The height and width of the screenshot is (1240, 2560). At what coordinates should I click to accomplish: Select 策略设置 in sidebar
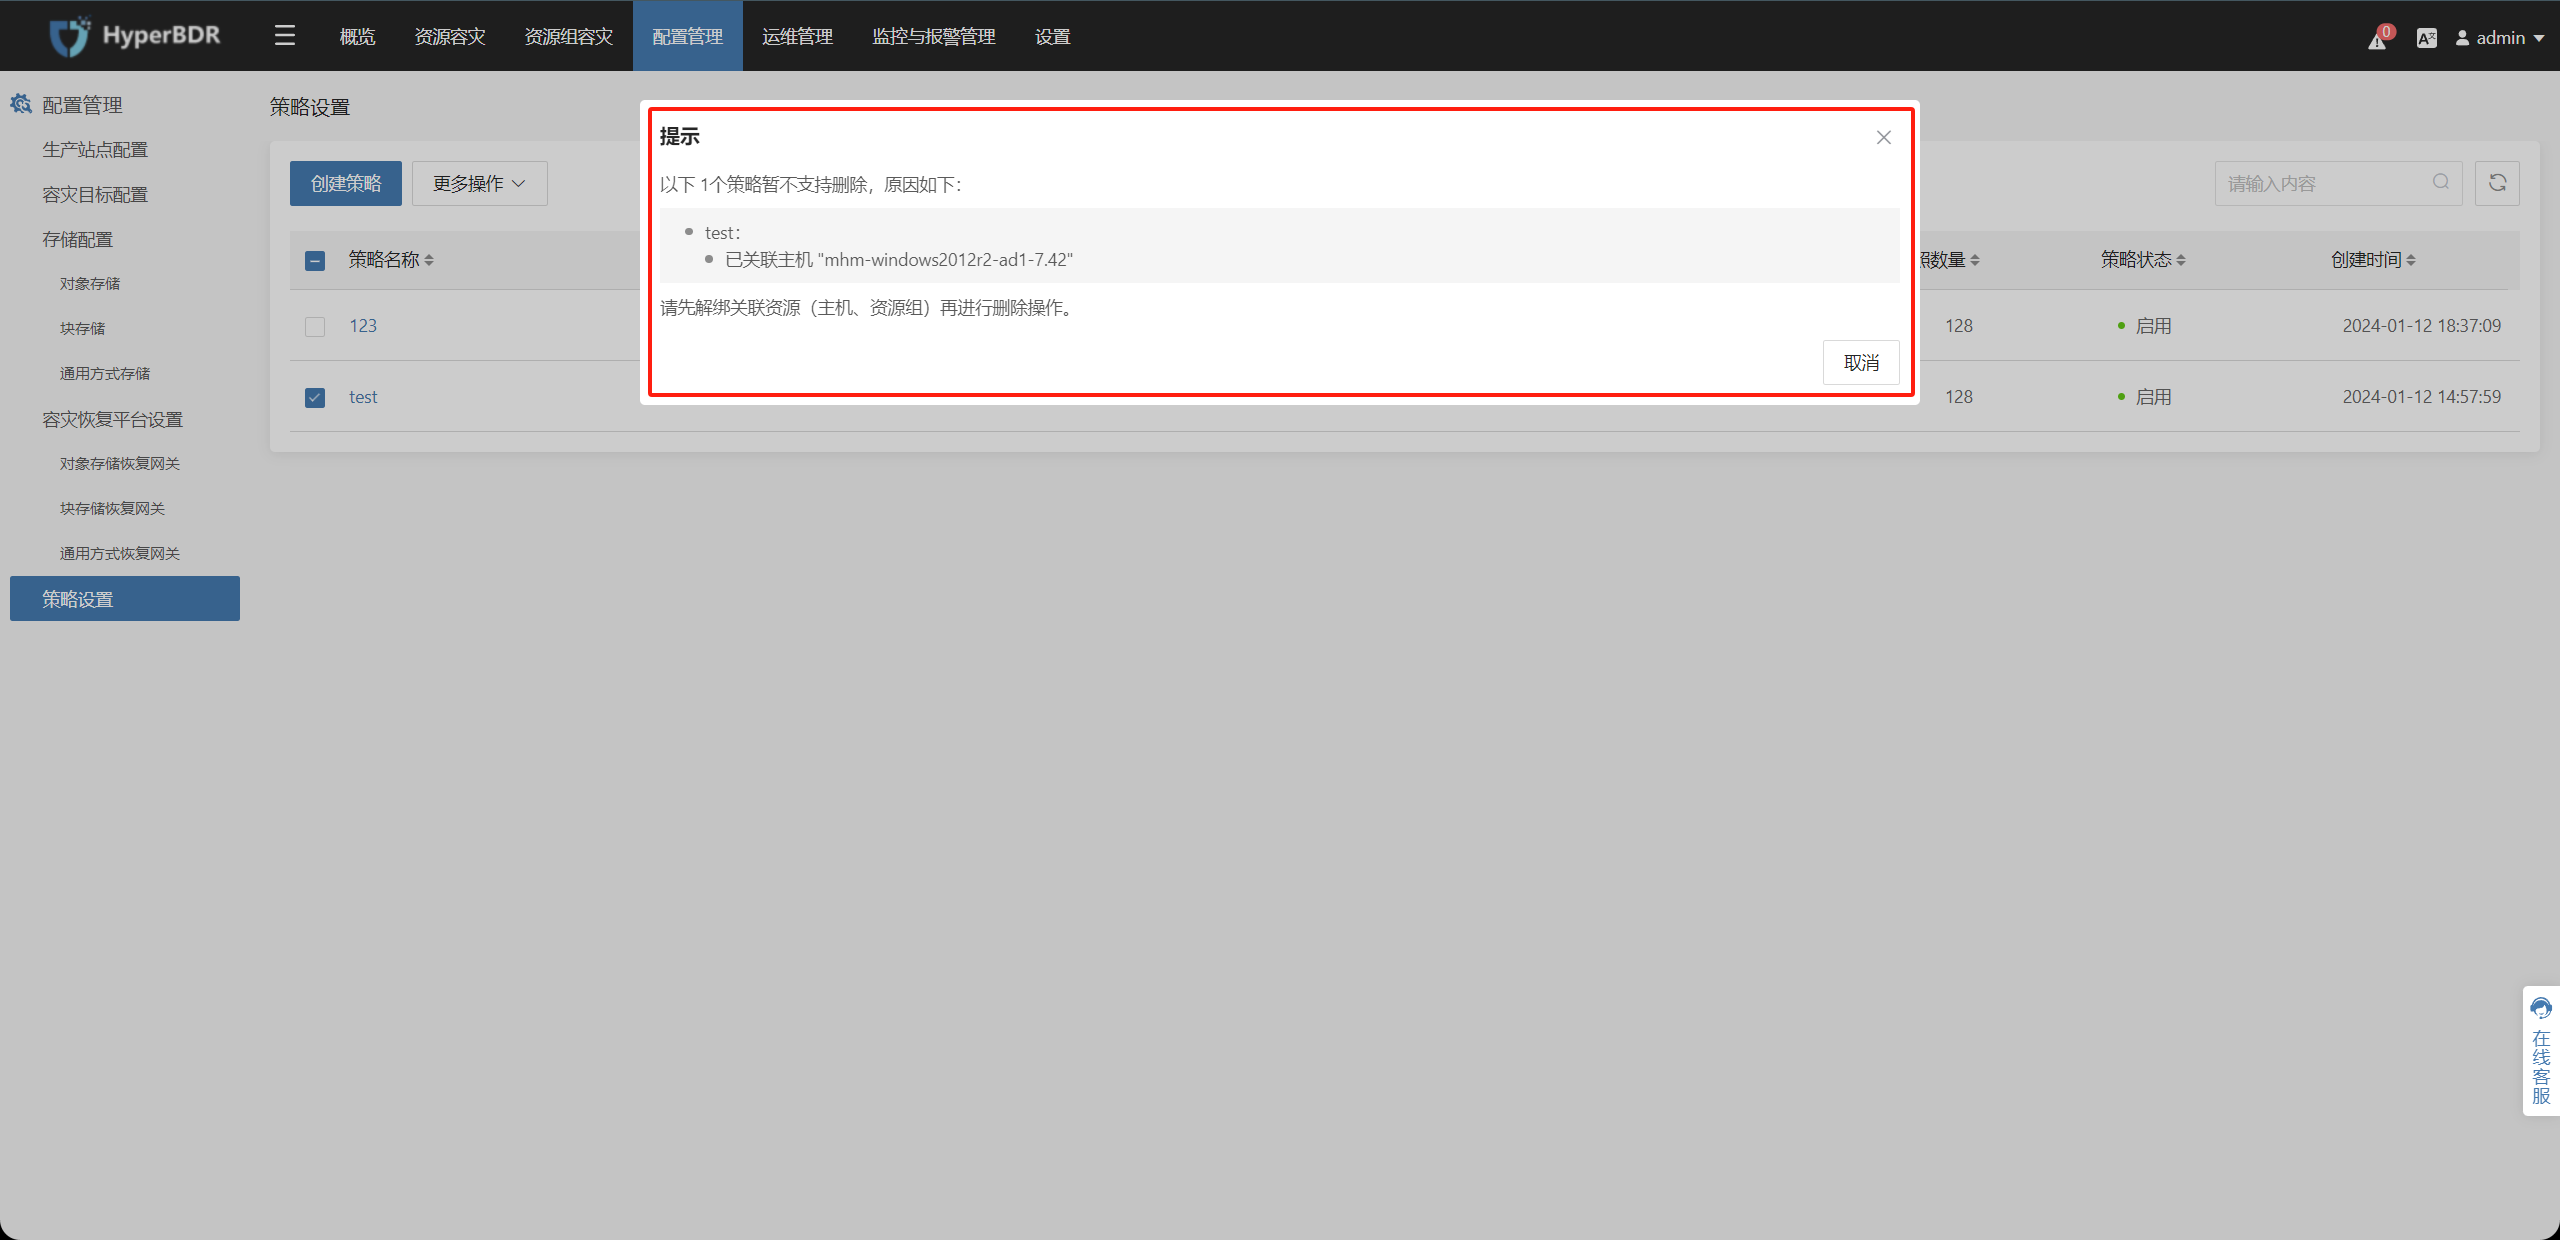click(x=125, y=598)
